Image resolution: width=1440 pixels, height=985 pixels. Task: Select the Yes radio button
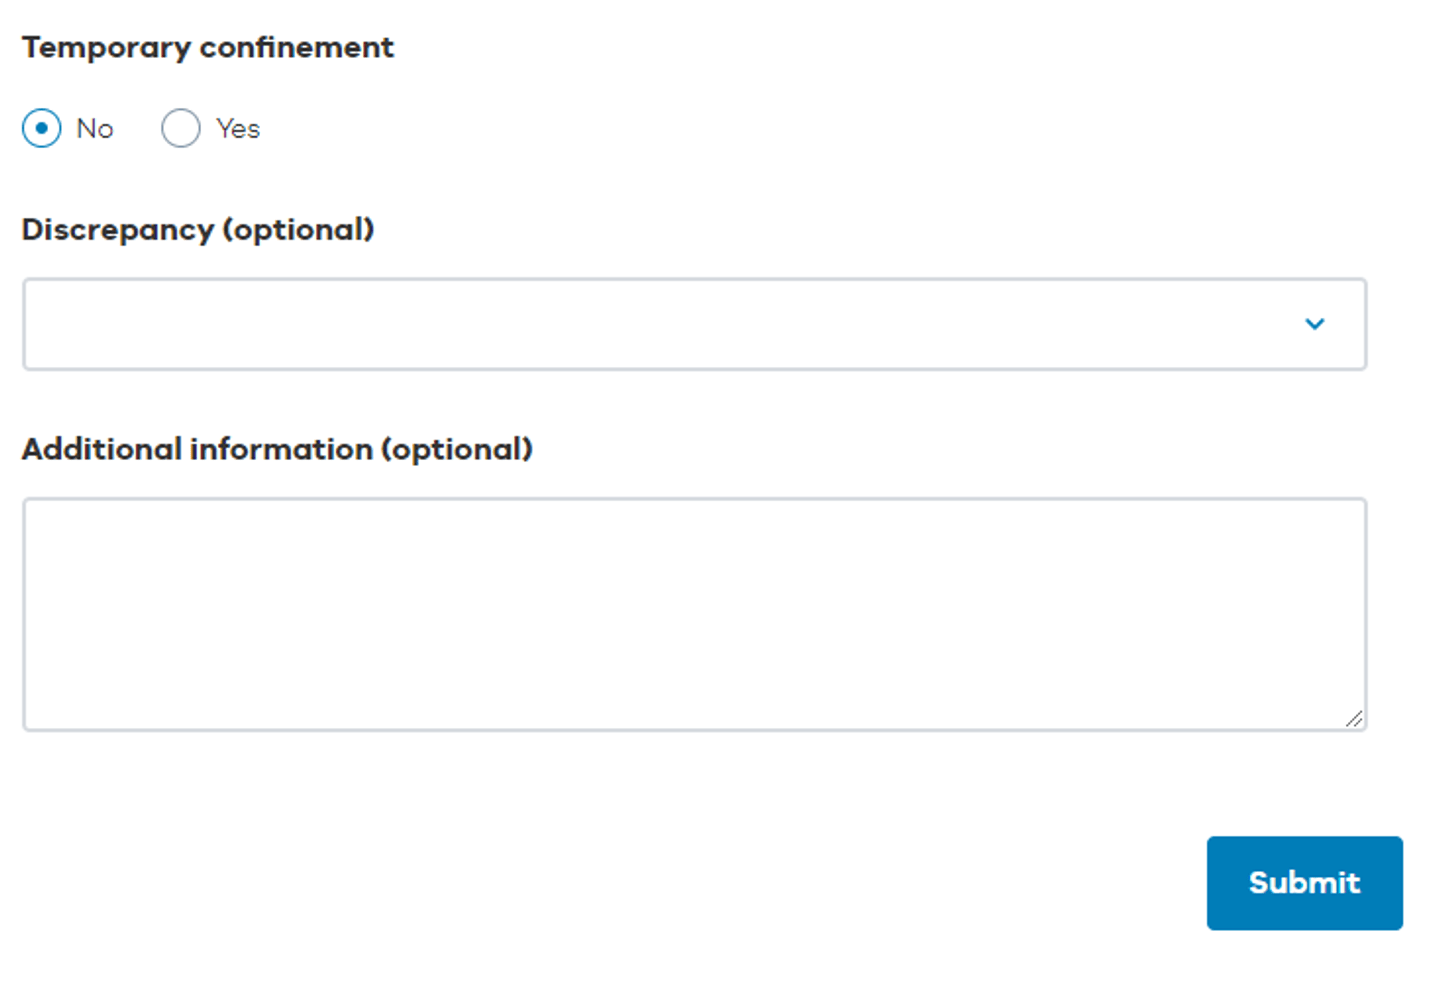181,128
